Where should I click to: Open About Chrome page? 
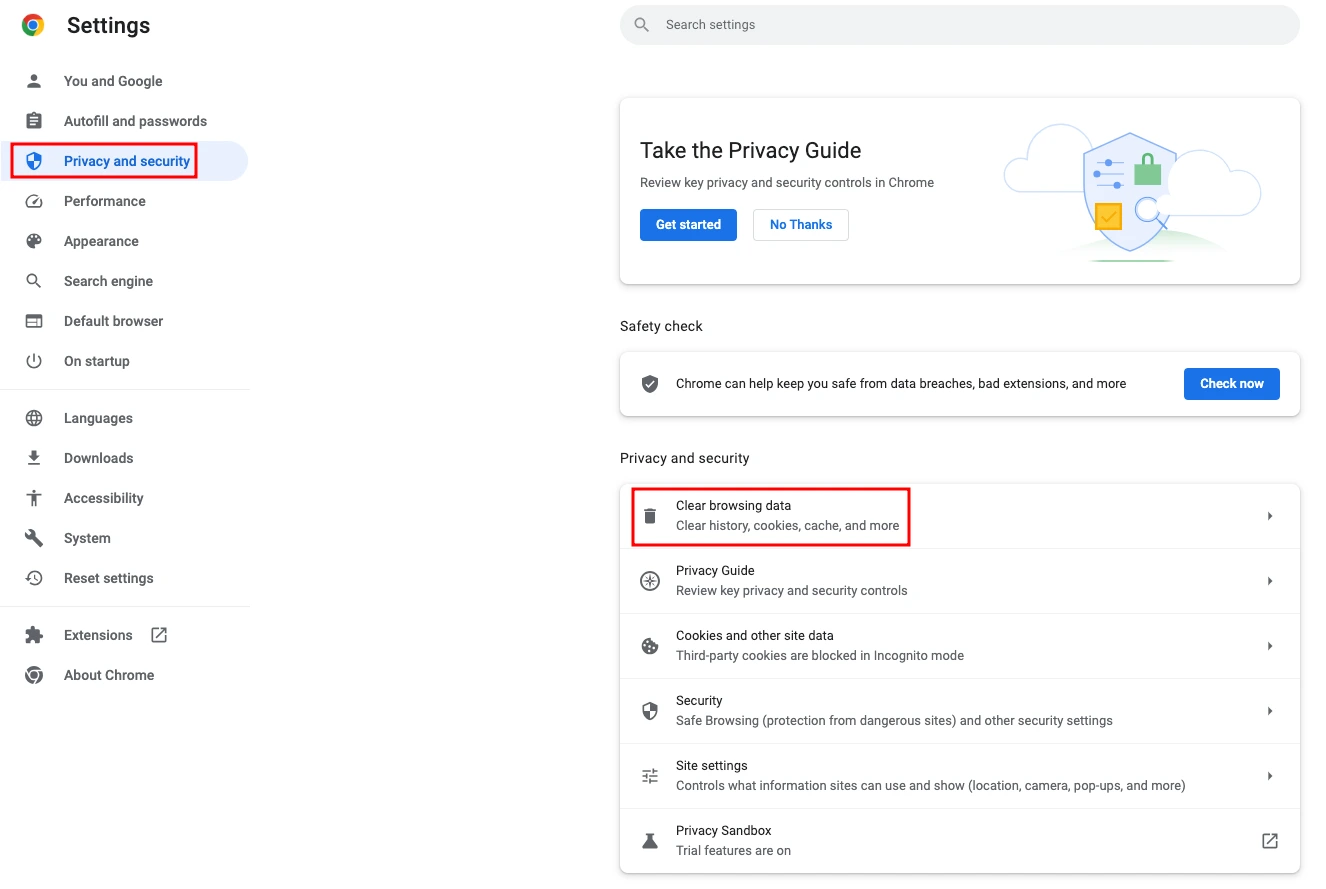(x=124, y=675)
